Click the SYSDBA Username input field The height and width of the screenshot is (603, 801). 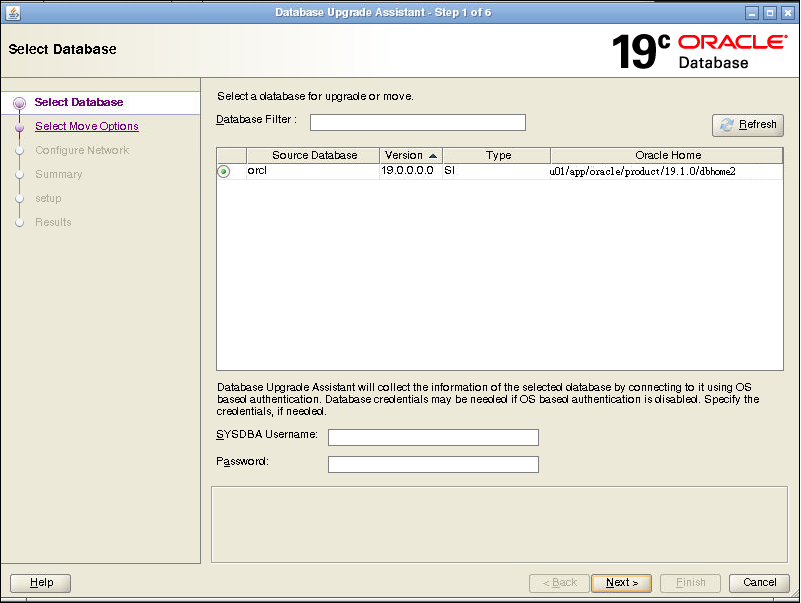click(433, 437)
